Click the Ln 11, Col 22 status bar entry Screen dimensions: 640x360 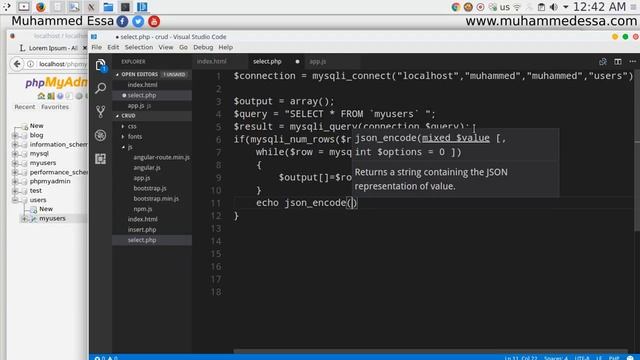pos(520,358)
